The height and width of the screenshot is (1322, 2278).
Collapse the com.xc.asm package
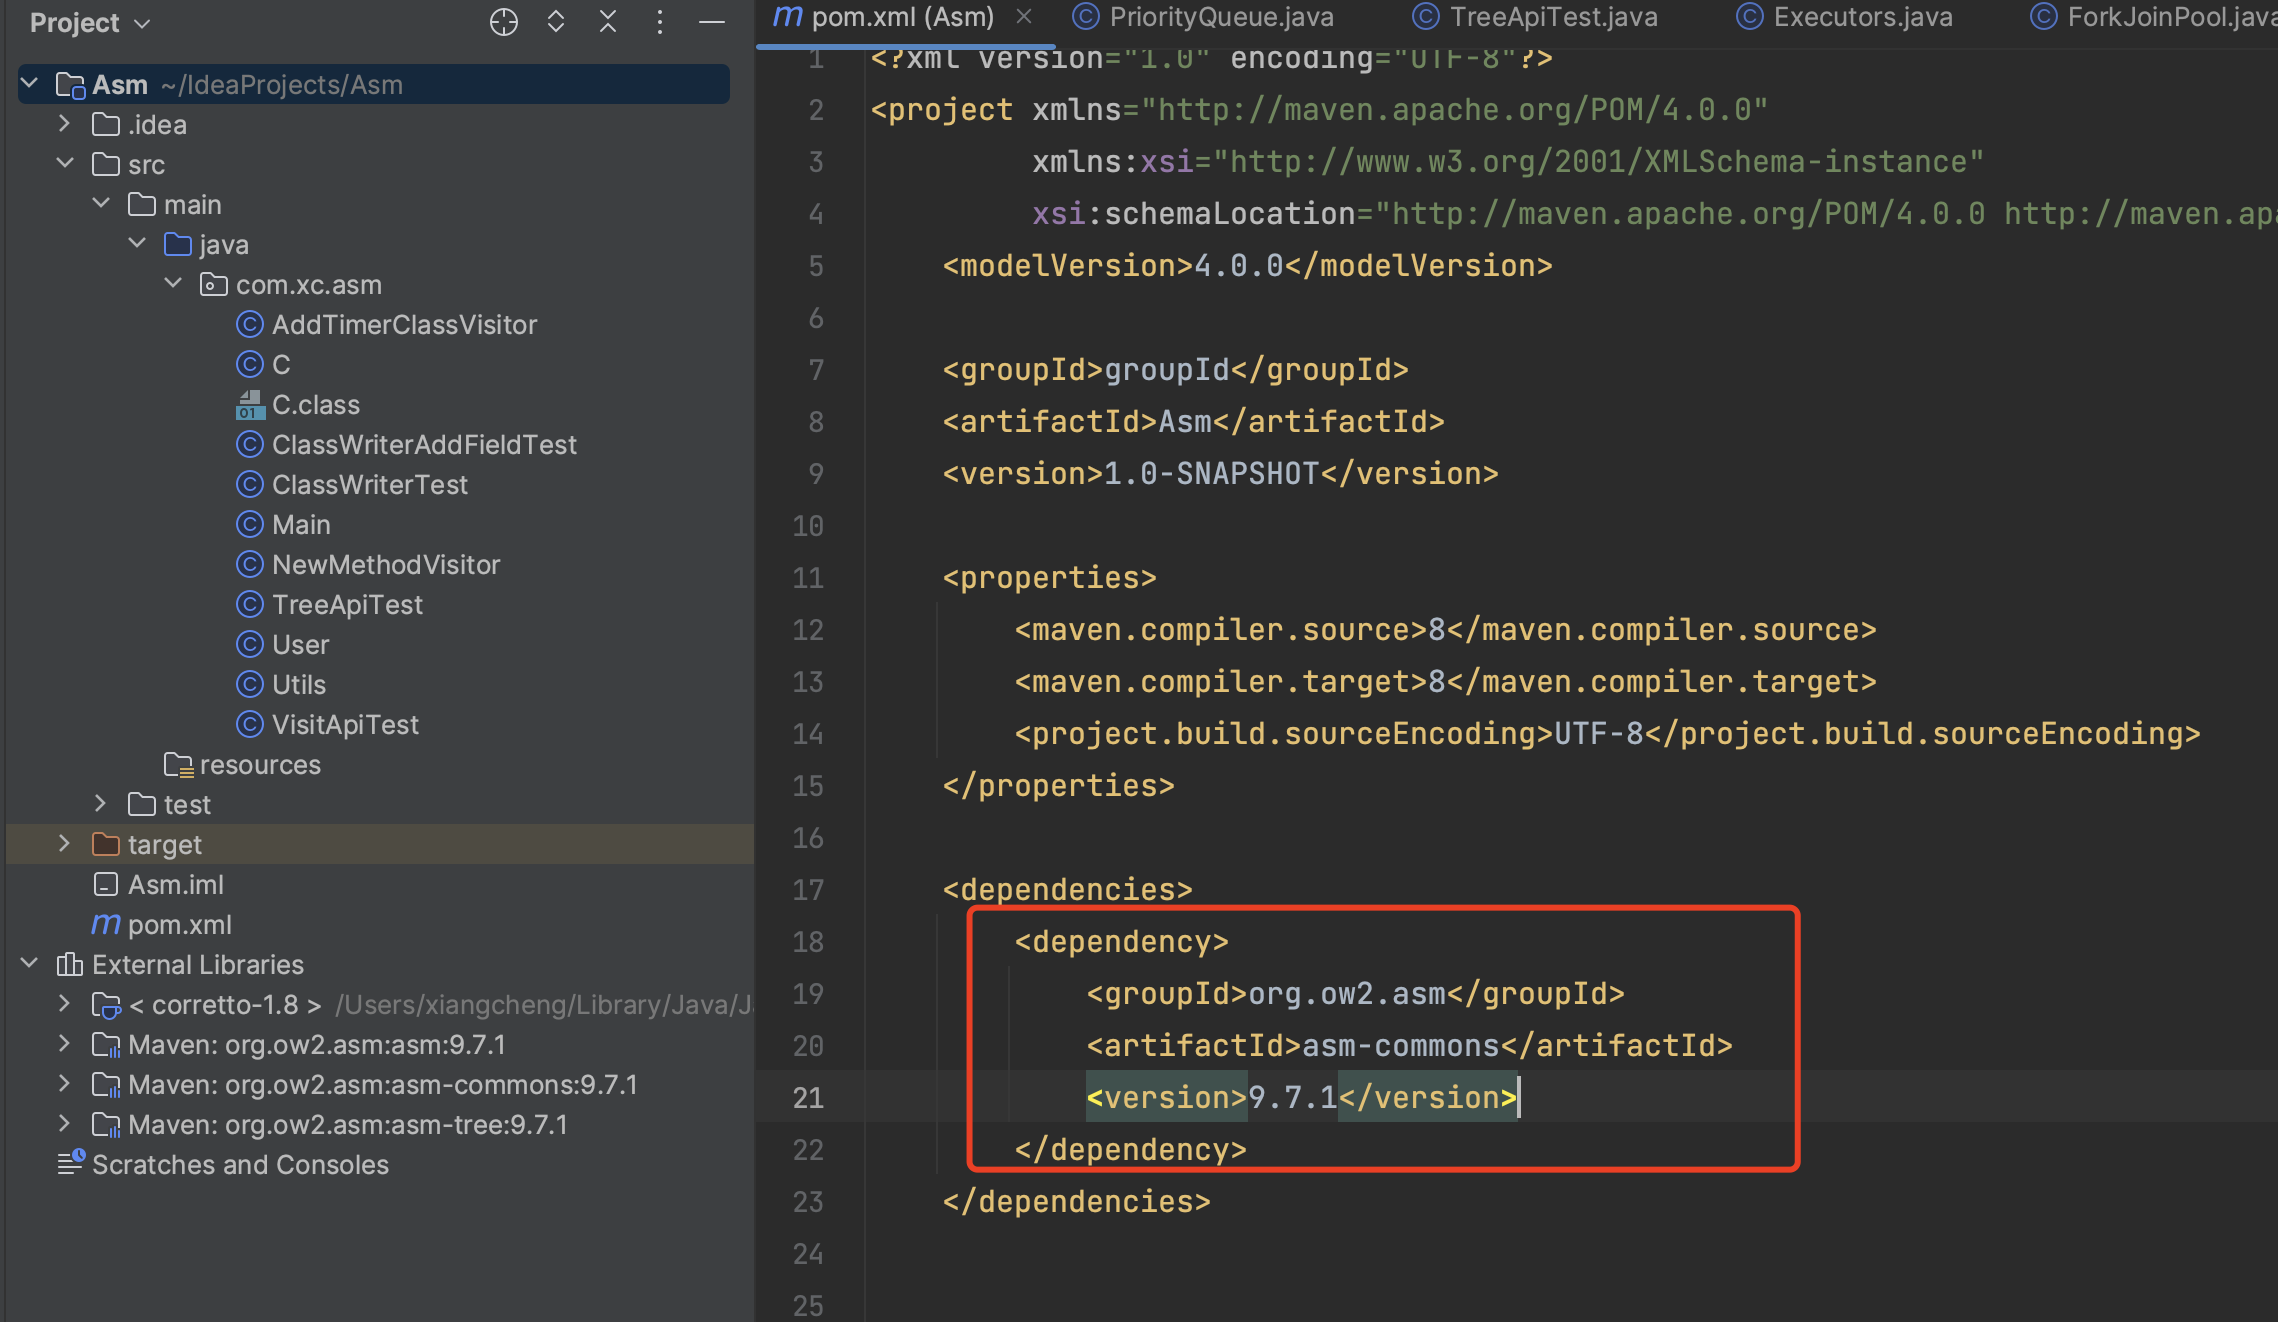173,284
